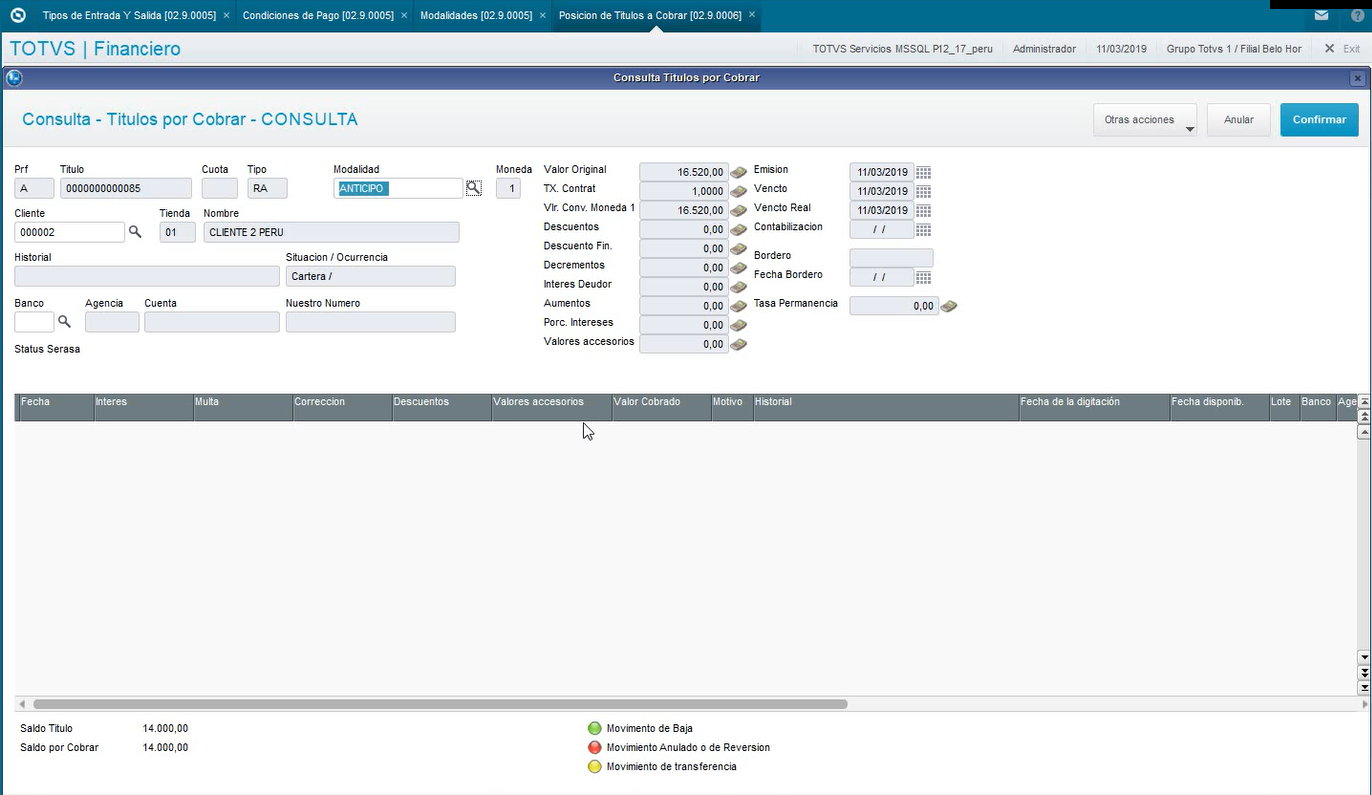Close the Consulta Titulos por Cobrar dialog

[1357, 78]
